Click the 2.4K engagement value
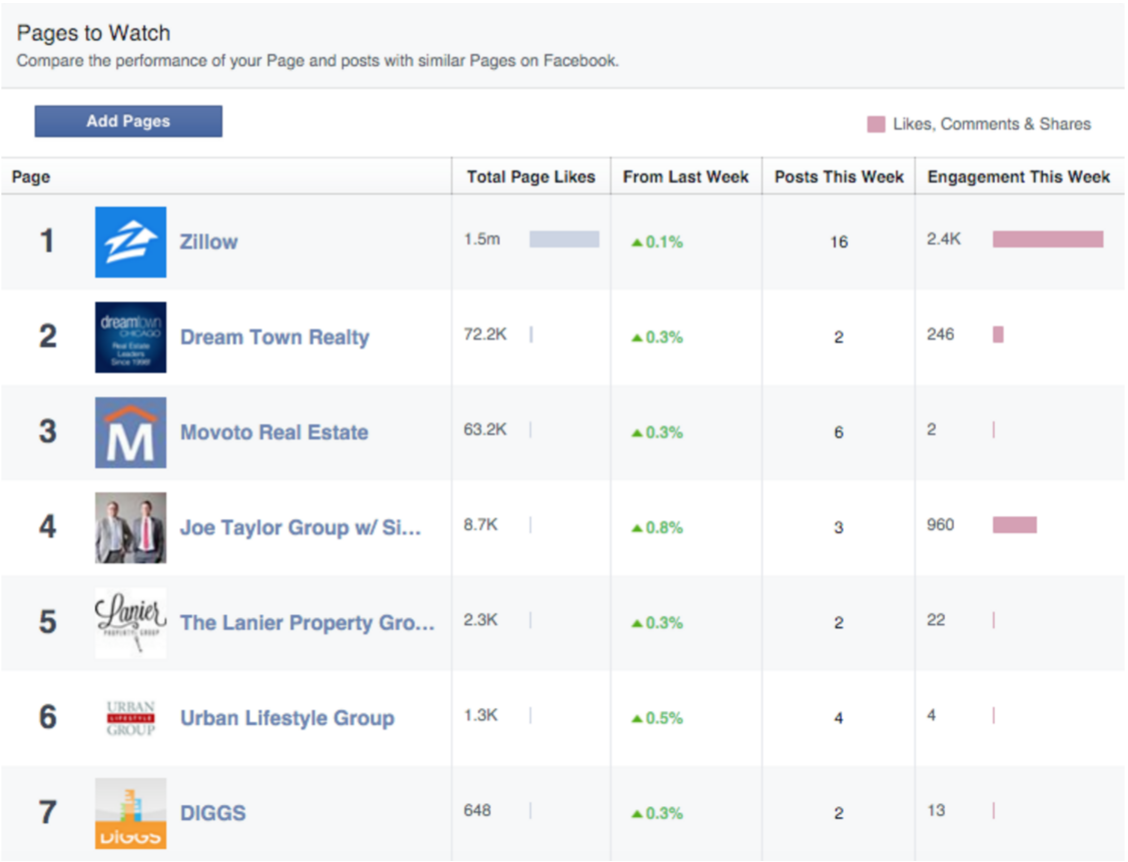The width and height of the screenshot is (1128, 862). [x=944, y=239]
